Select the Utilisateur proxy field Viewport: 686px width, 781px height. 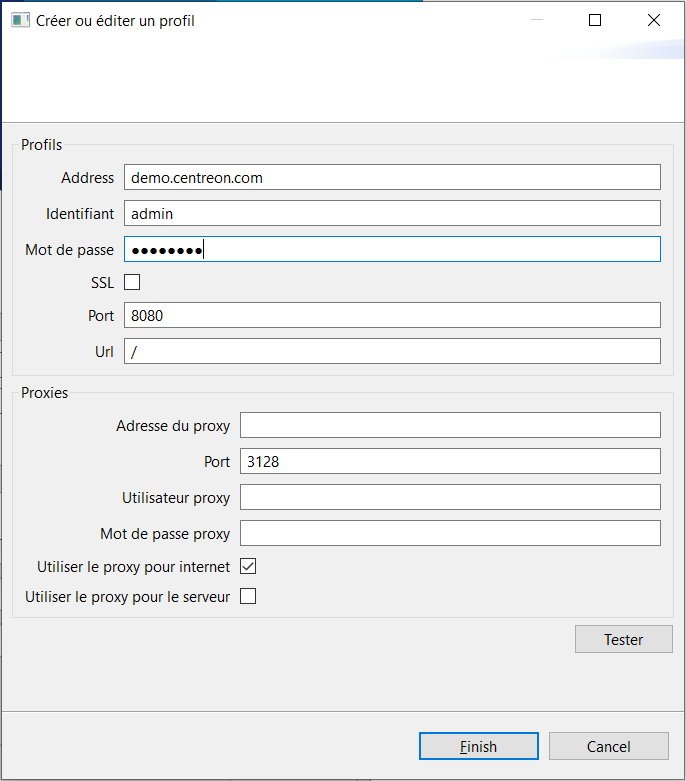pyautogui.click(x=450, y=497)
